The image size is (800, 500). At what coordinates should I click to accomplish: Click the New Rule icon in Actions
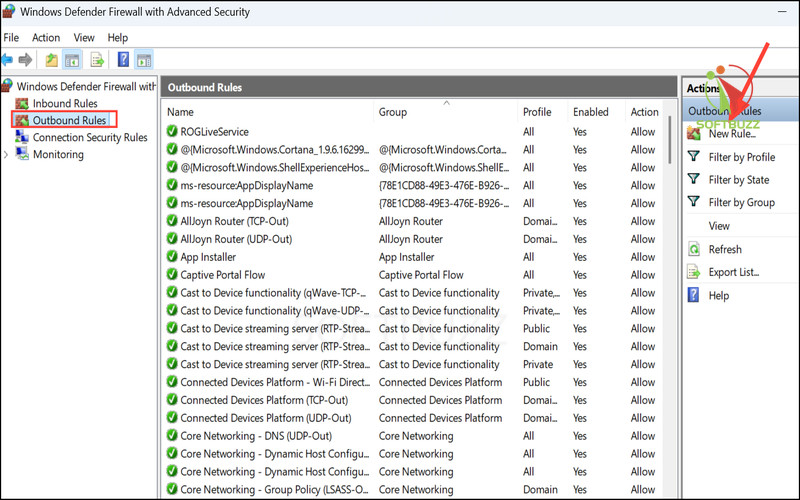coord(694,134)
